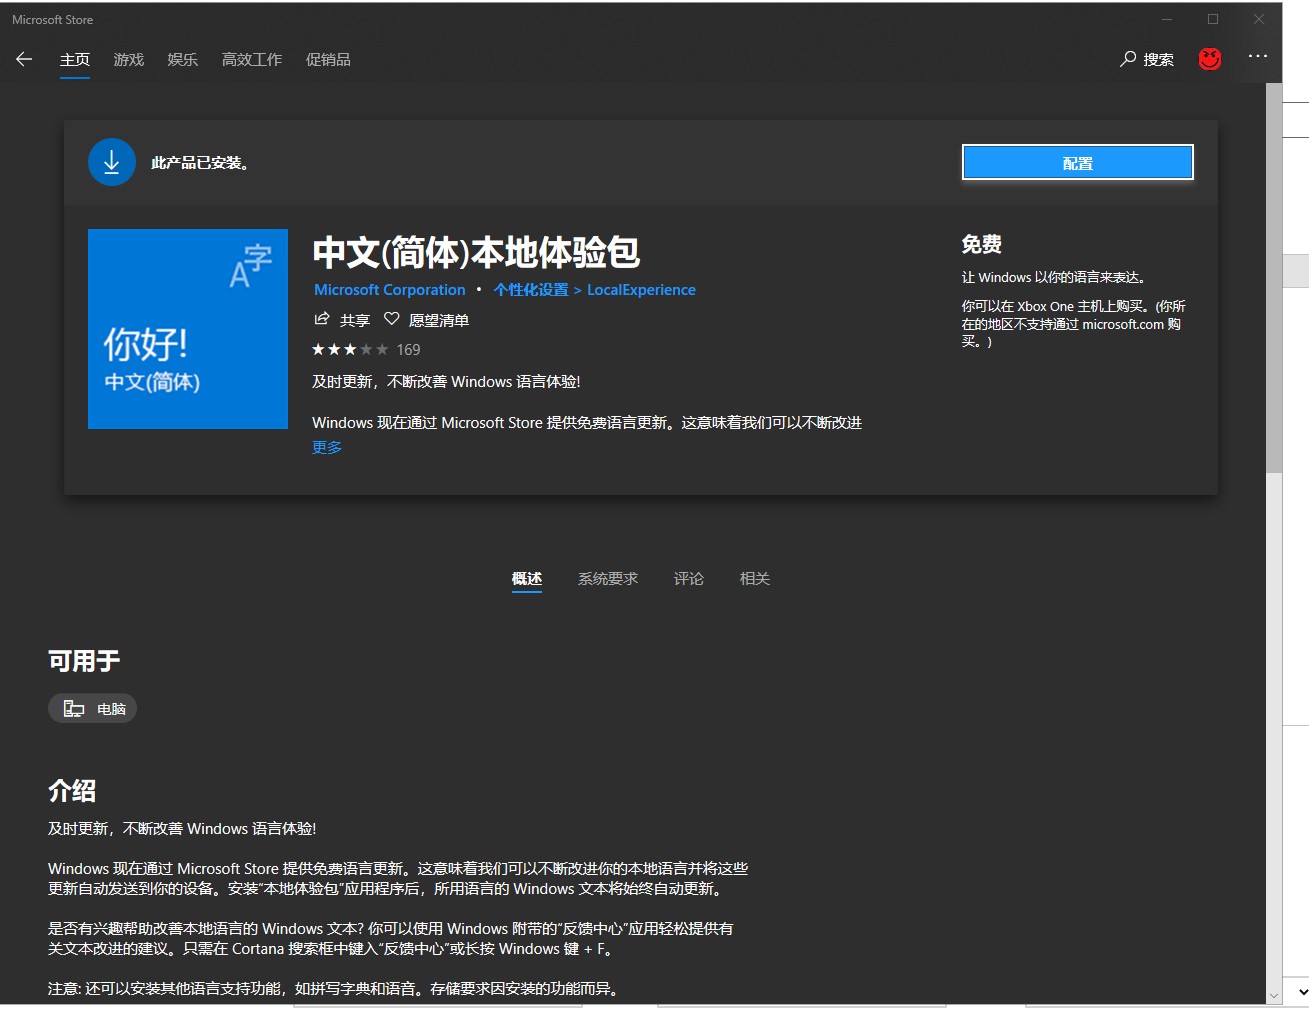Maximize the Microsoft Store window
Viewport: 1309px width, 1013px height.
point(1213,19)
